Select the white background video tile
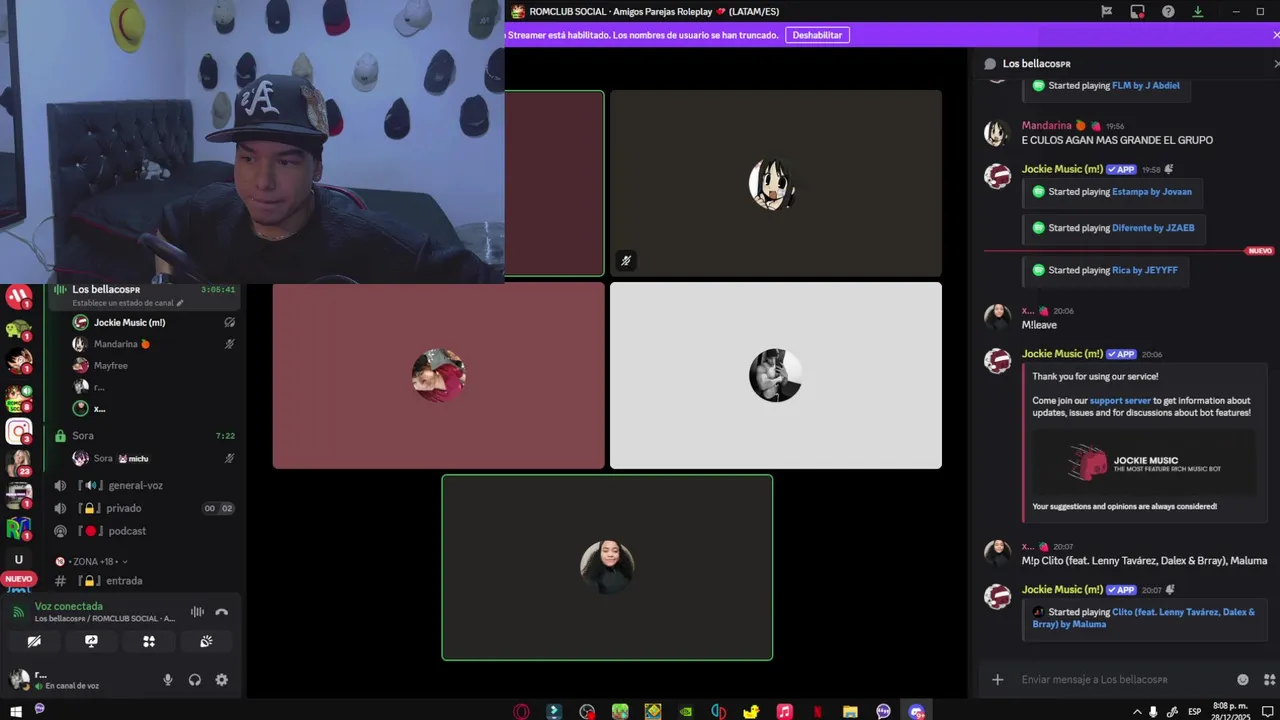The image size is (1280, 720). [x=776, y=375]
